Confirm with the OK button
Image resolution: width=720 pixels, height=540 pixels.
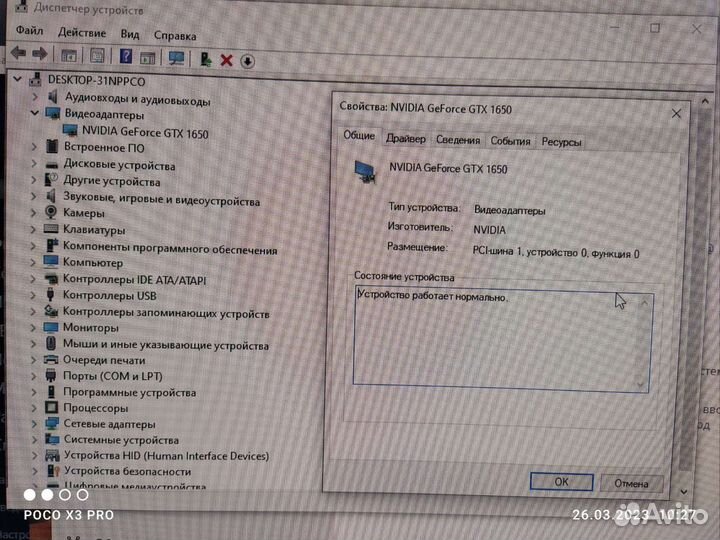561,482
